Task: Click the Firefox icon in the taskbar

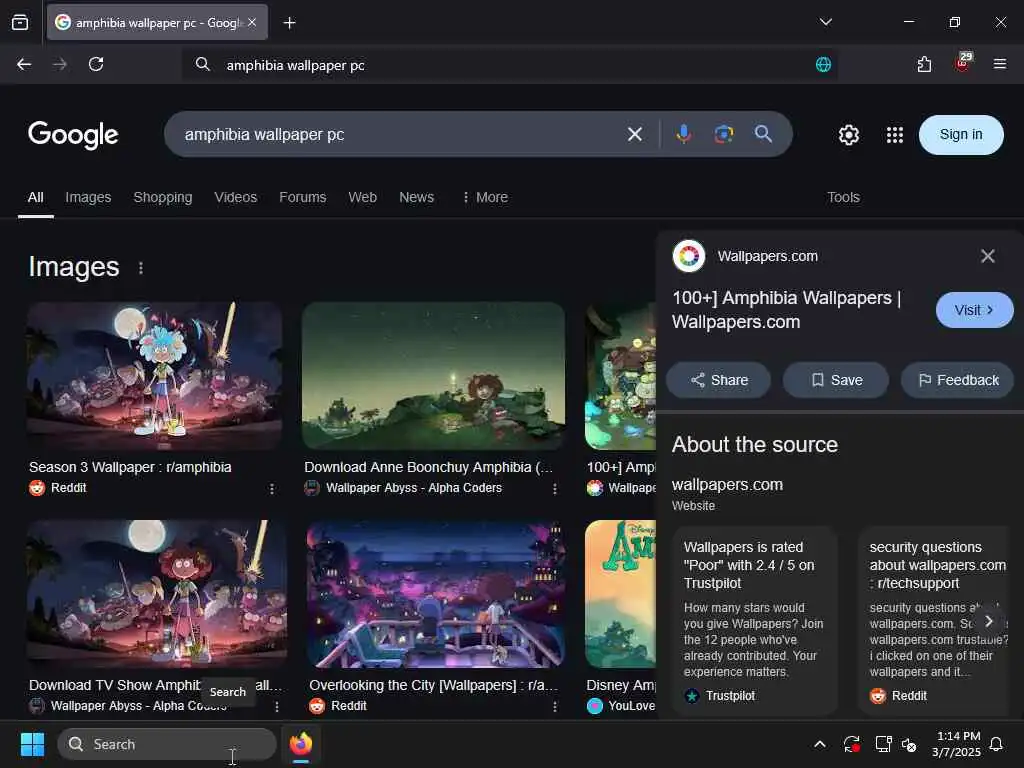Action: coord(301,744)
